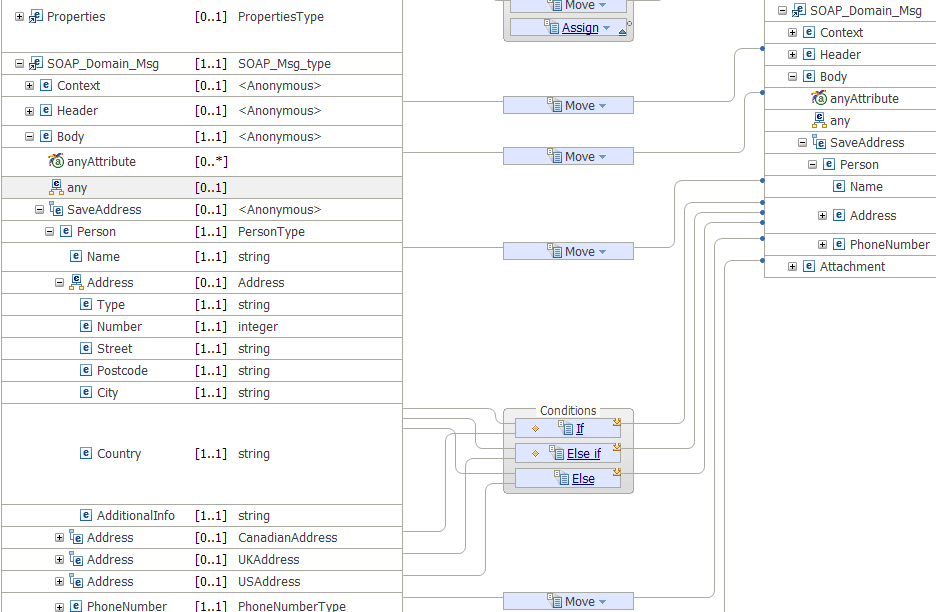Open the 'Else if' condition link
This screenshot has width=936, height=612.
coord(584,454)
